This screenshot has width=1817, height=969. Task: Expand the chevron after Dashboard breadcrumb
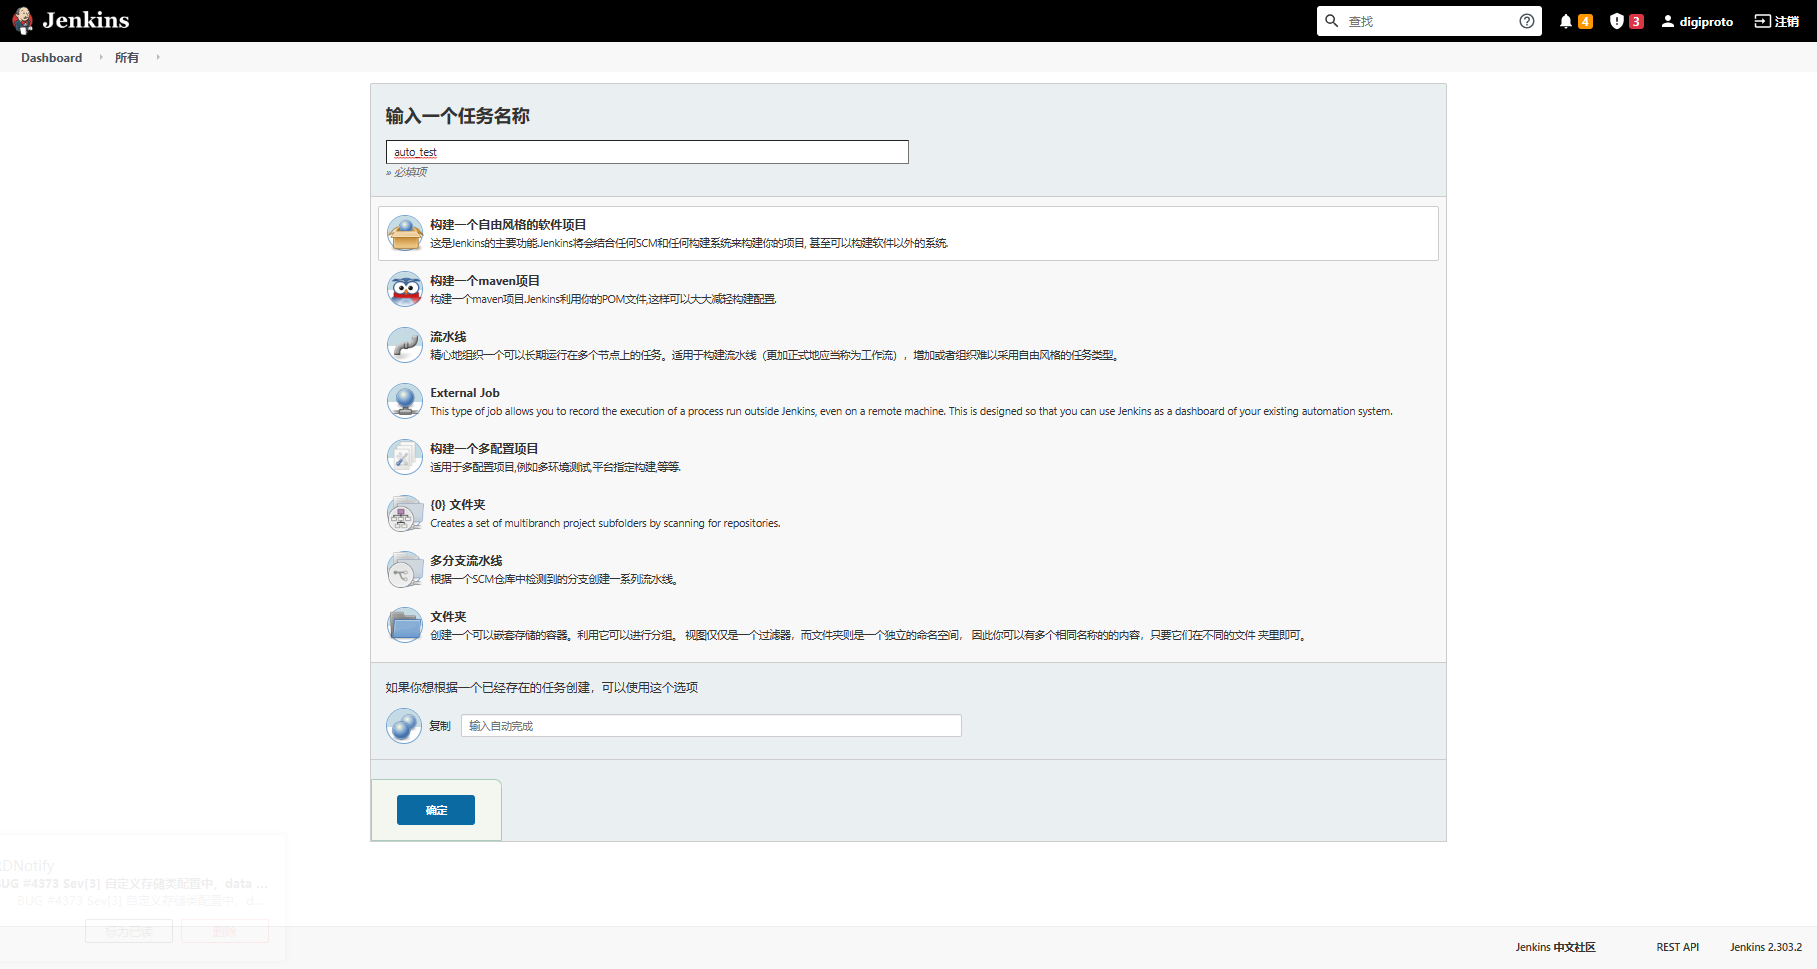101,57
